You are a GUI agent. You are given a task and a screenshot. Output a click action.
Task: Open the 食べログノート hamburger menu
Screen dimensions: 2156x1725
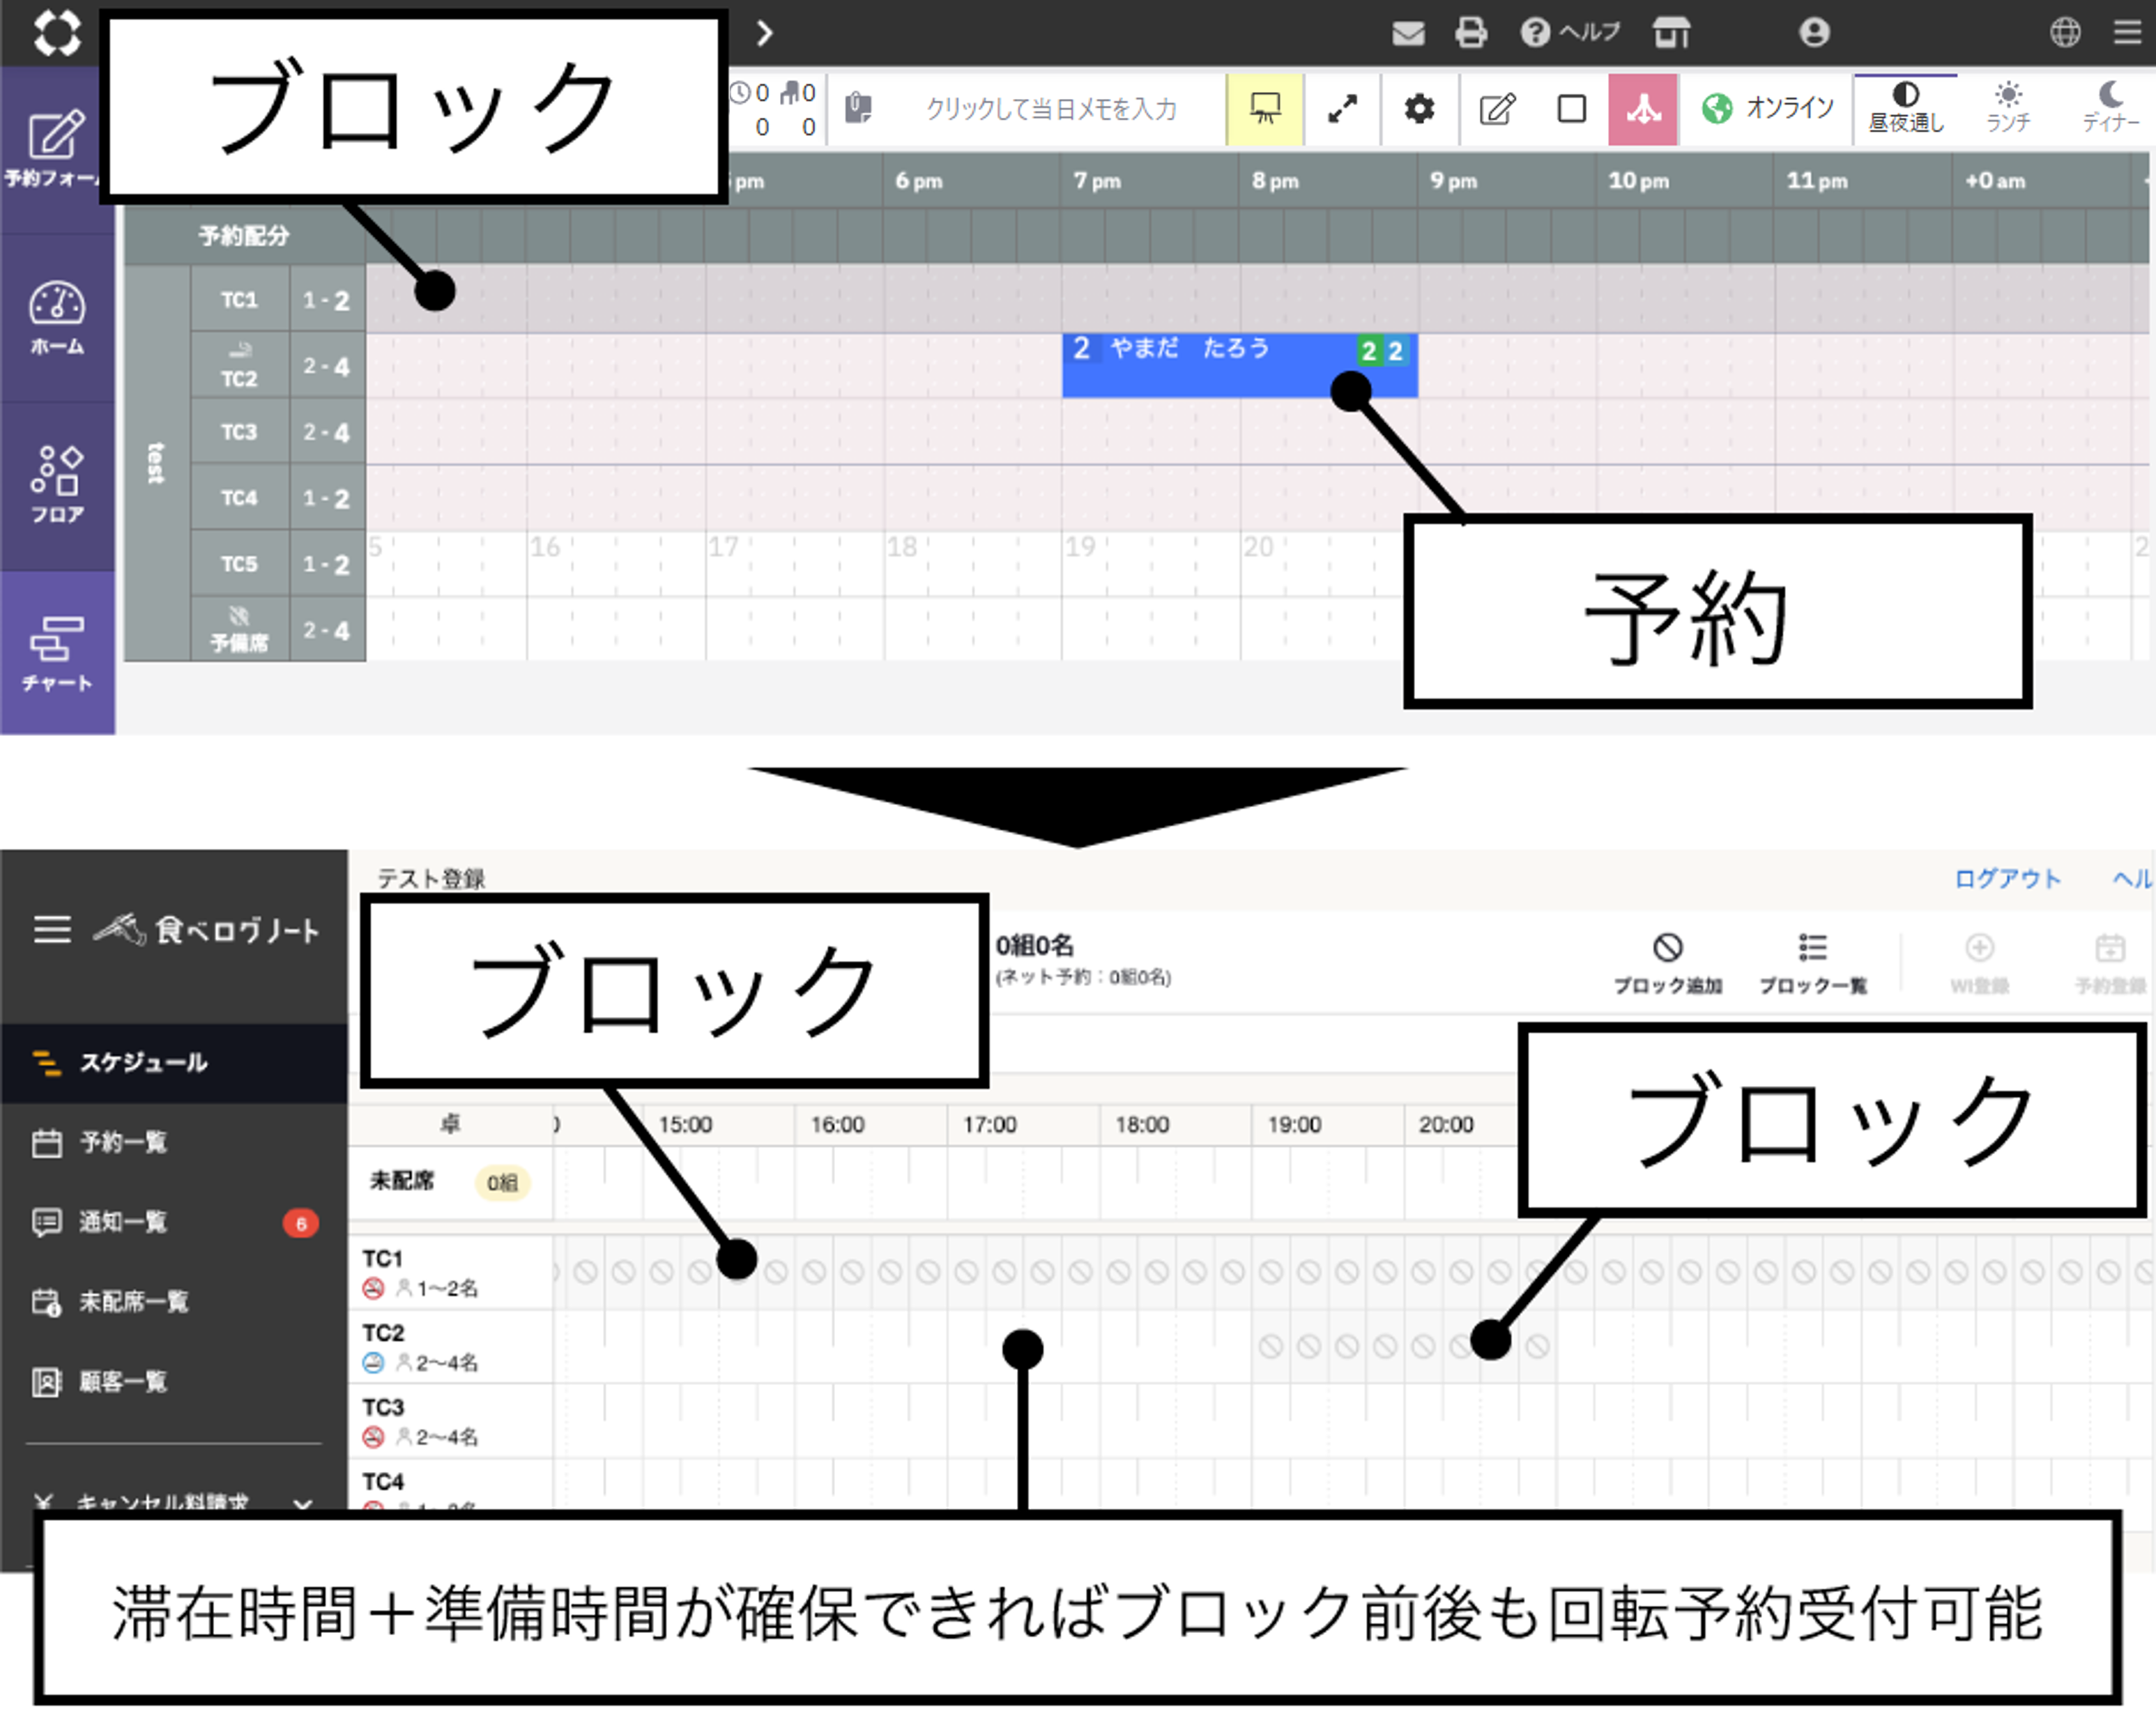[x=52, y=930]
